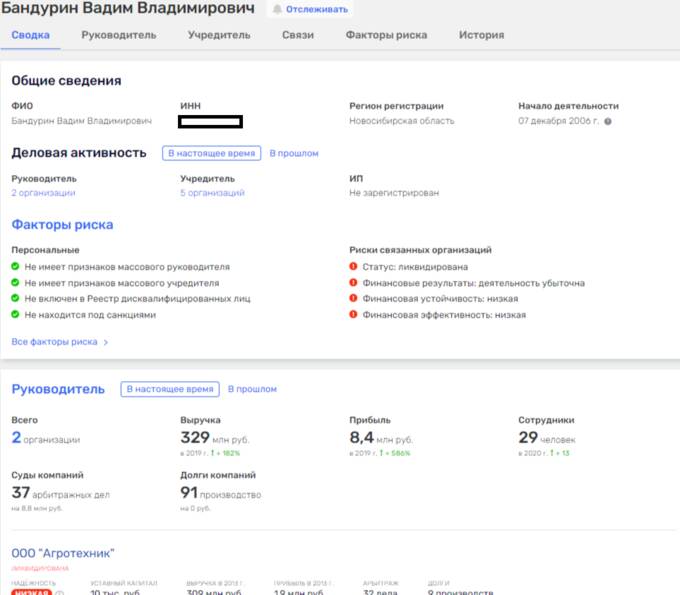Click green check icon for Не находится под санкциями
This screenshot has height=595, width=680.
(x=15, y=314)
